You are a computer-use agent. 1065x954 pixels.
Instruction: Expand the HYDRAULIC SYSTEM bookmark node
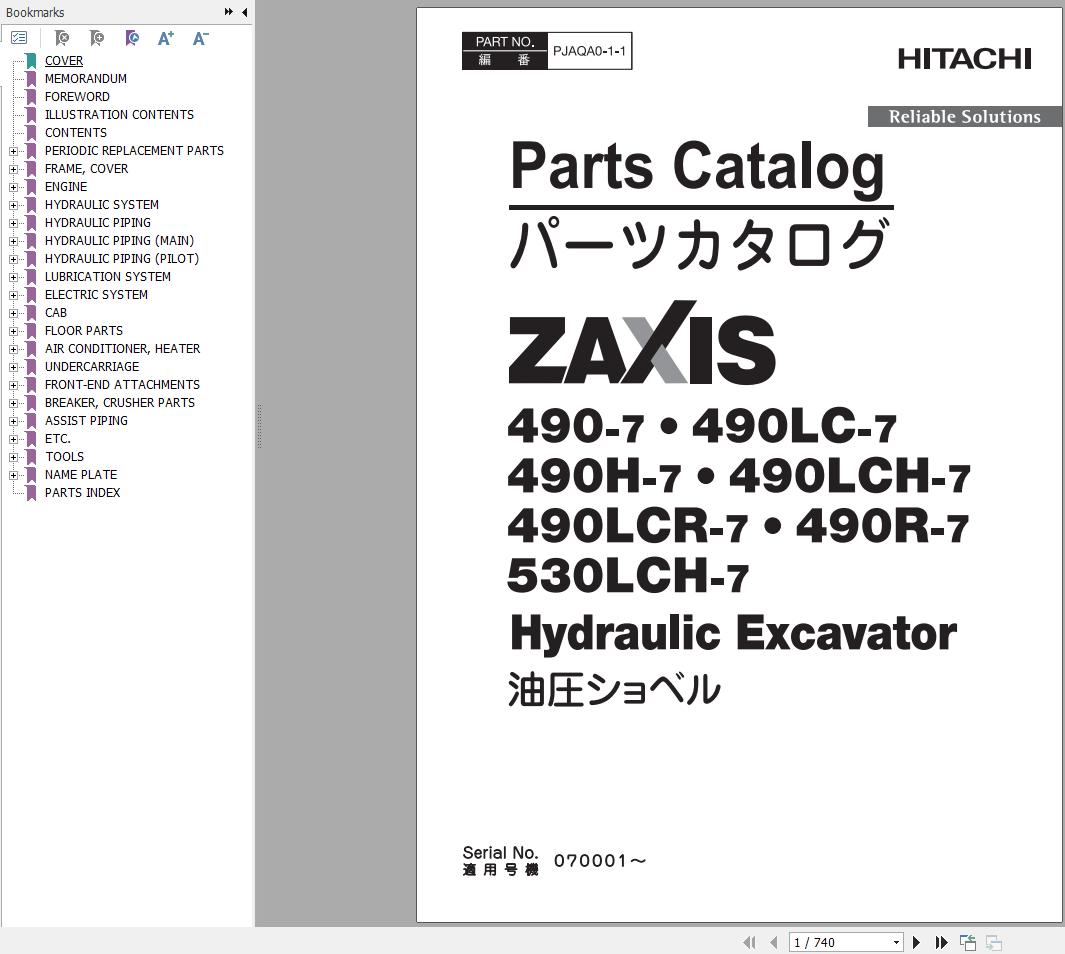[x=13, y=205]
